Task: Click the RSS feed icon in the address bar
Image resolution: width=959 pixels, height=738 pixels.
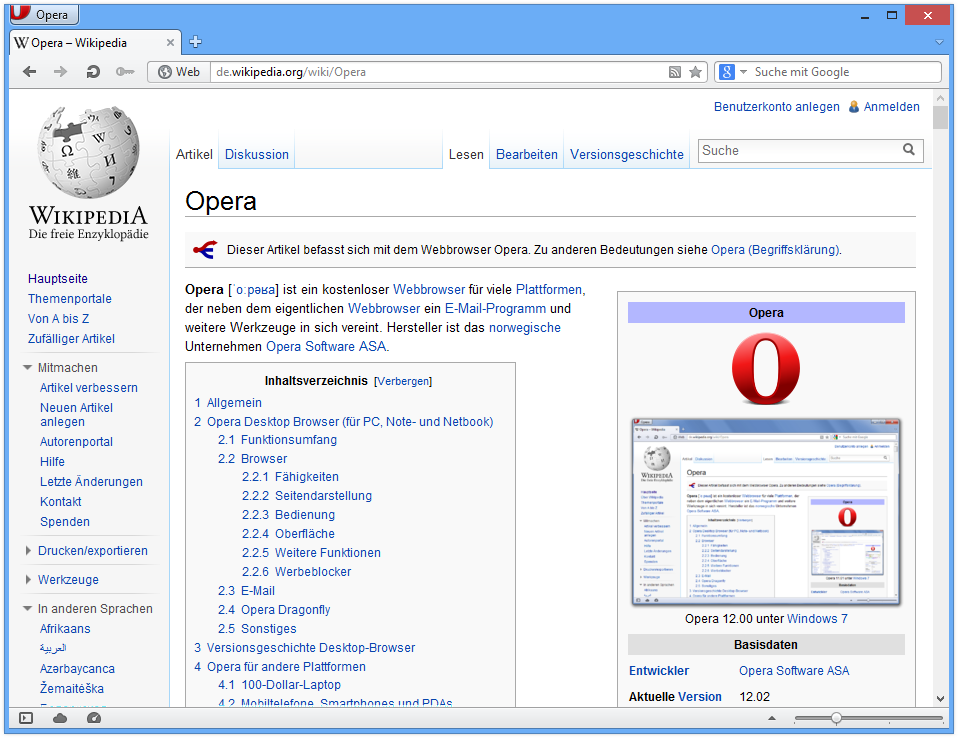Action: [x=675, y=72]
